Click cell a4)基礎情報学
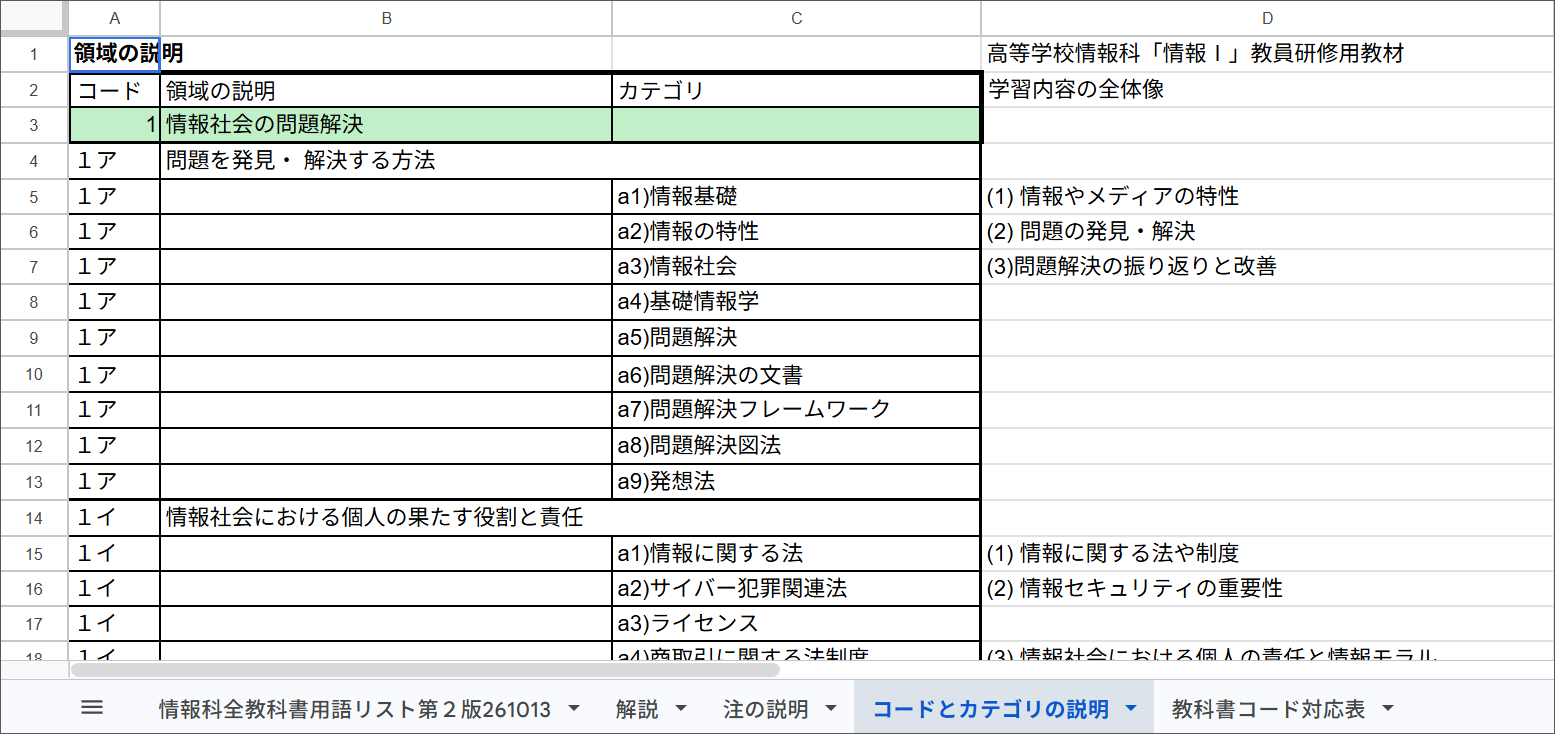This screenshot has height=734, width=1555. click(x=796, y=301)
